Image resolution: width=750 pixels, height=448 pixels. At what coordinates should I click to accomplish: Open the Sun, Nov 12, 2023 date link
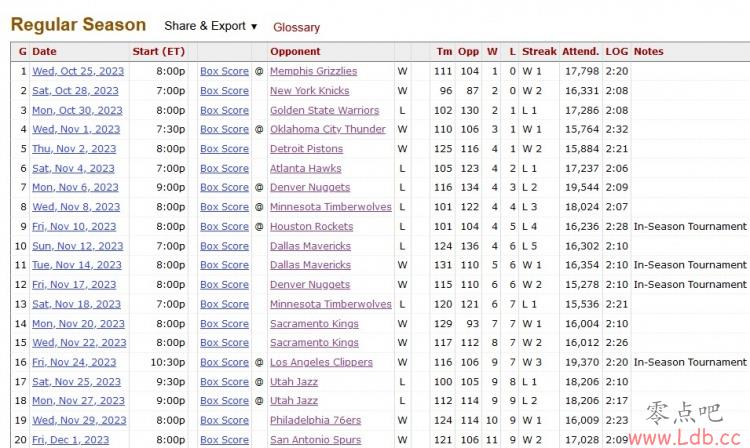tap(77, 246)
